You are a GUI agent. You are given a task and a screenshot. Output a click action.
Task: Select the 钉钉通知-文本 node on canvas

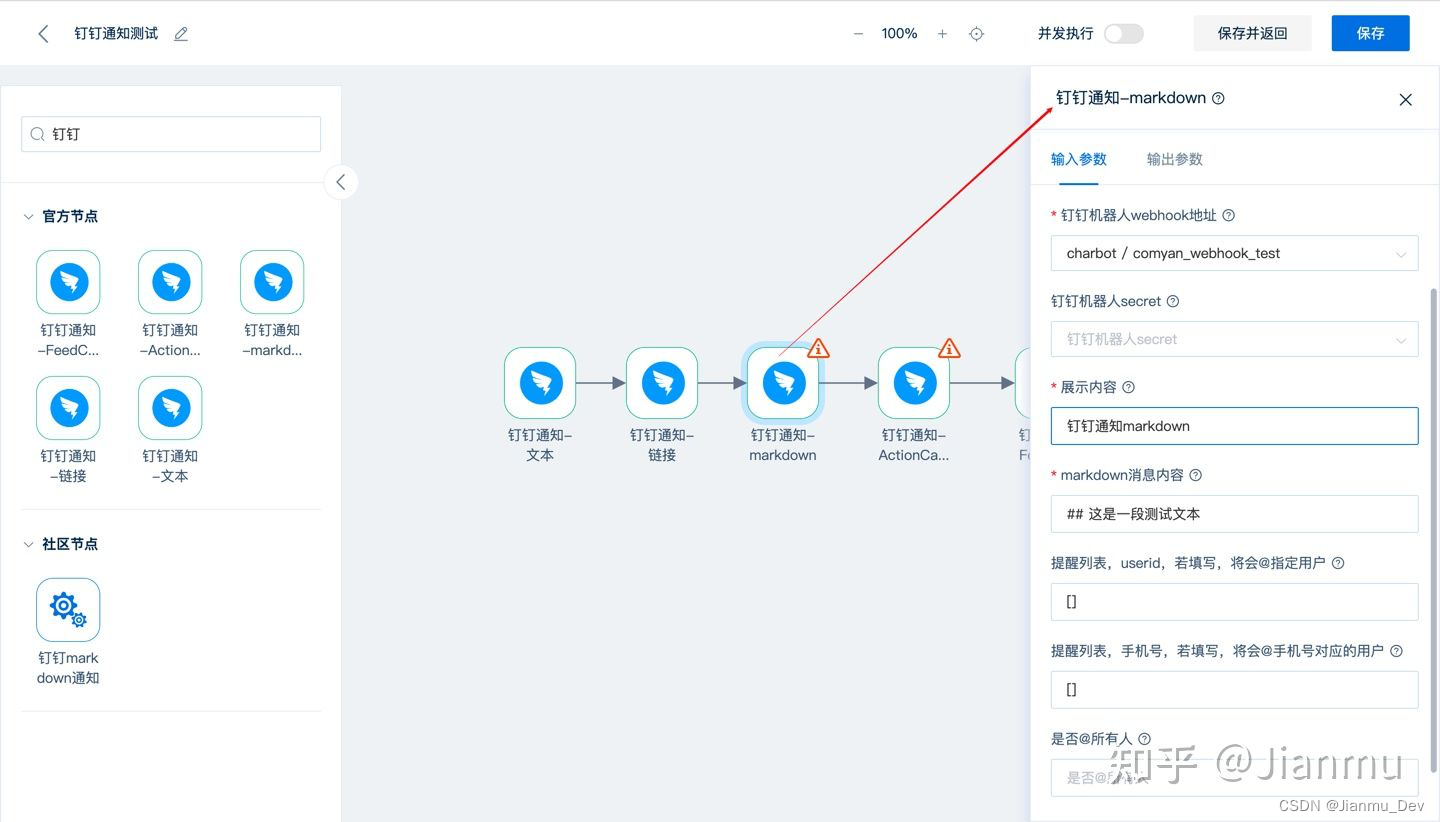(x=540, y=383)
